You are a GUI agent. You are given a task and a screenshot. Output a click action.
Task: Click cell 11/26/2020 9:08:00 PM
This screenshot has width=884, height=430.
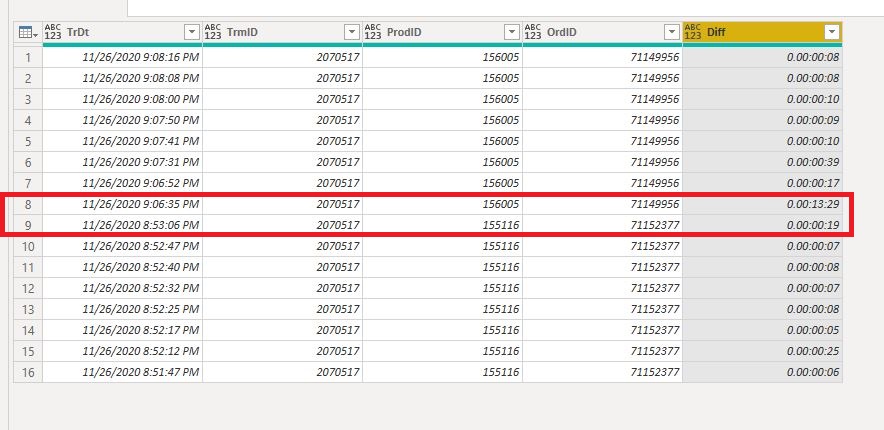click(122, 99)
